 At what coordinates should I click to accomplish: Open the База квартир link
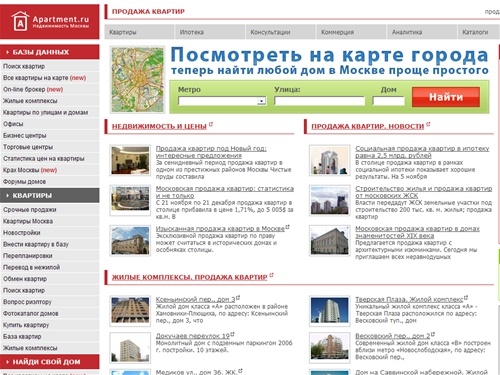coord(22,337)
